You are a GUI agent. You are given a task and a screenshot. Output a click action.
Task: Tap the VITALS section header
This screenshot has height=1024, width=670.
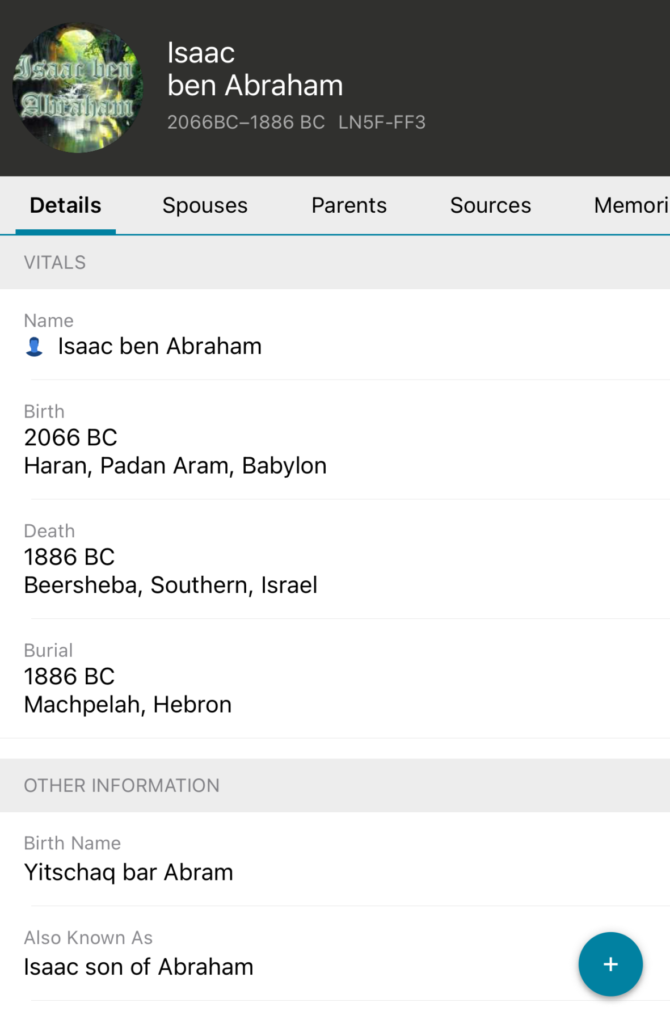[55, 263]
